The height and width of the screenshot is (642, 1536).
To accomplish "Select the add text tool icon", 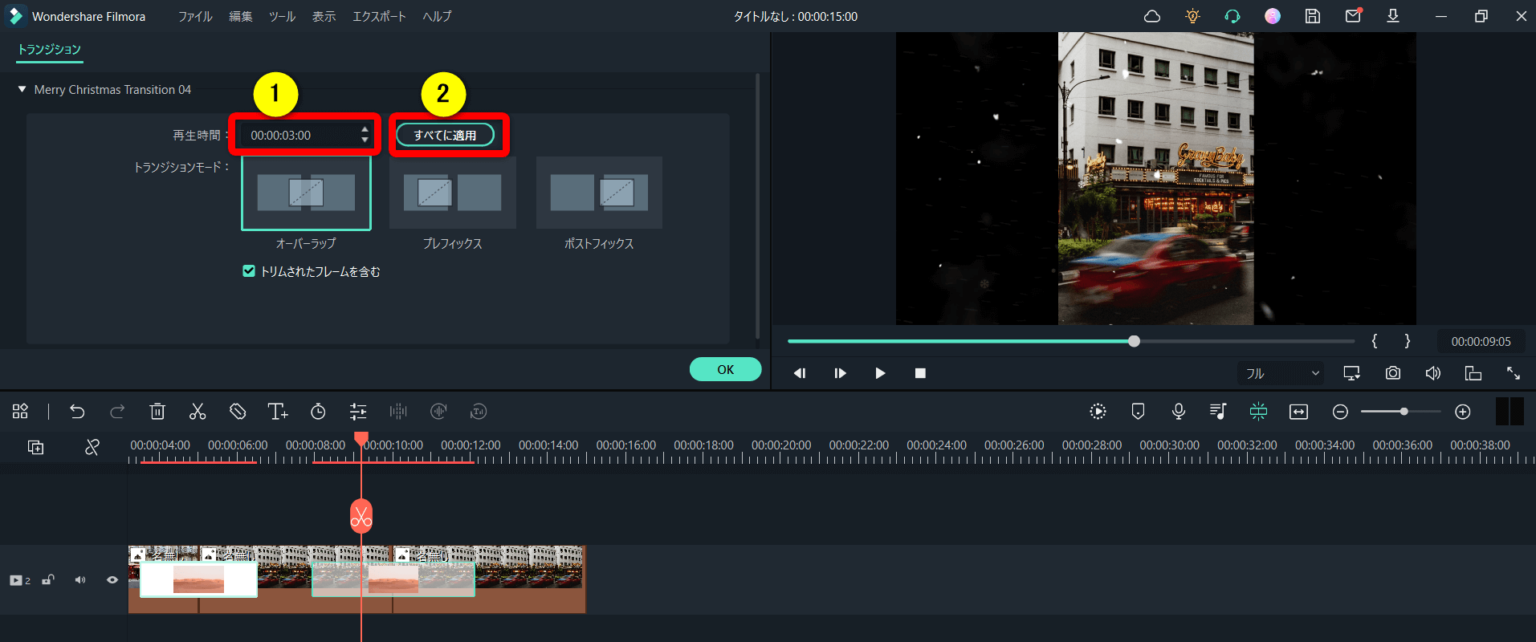I will coord(277,411).
